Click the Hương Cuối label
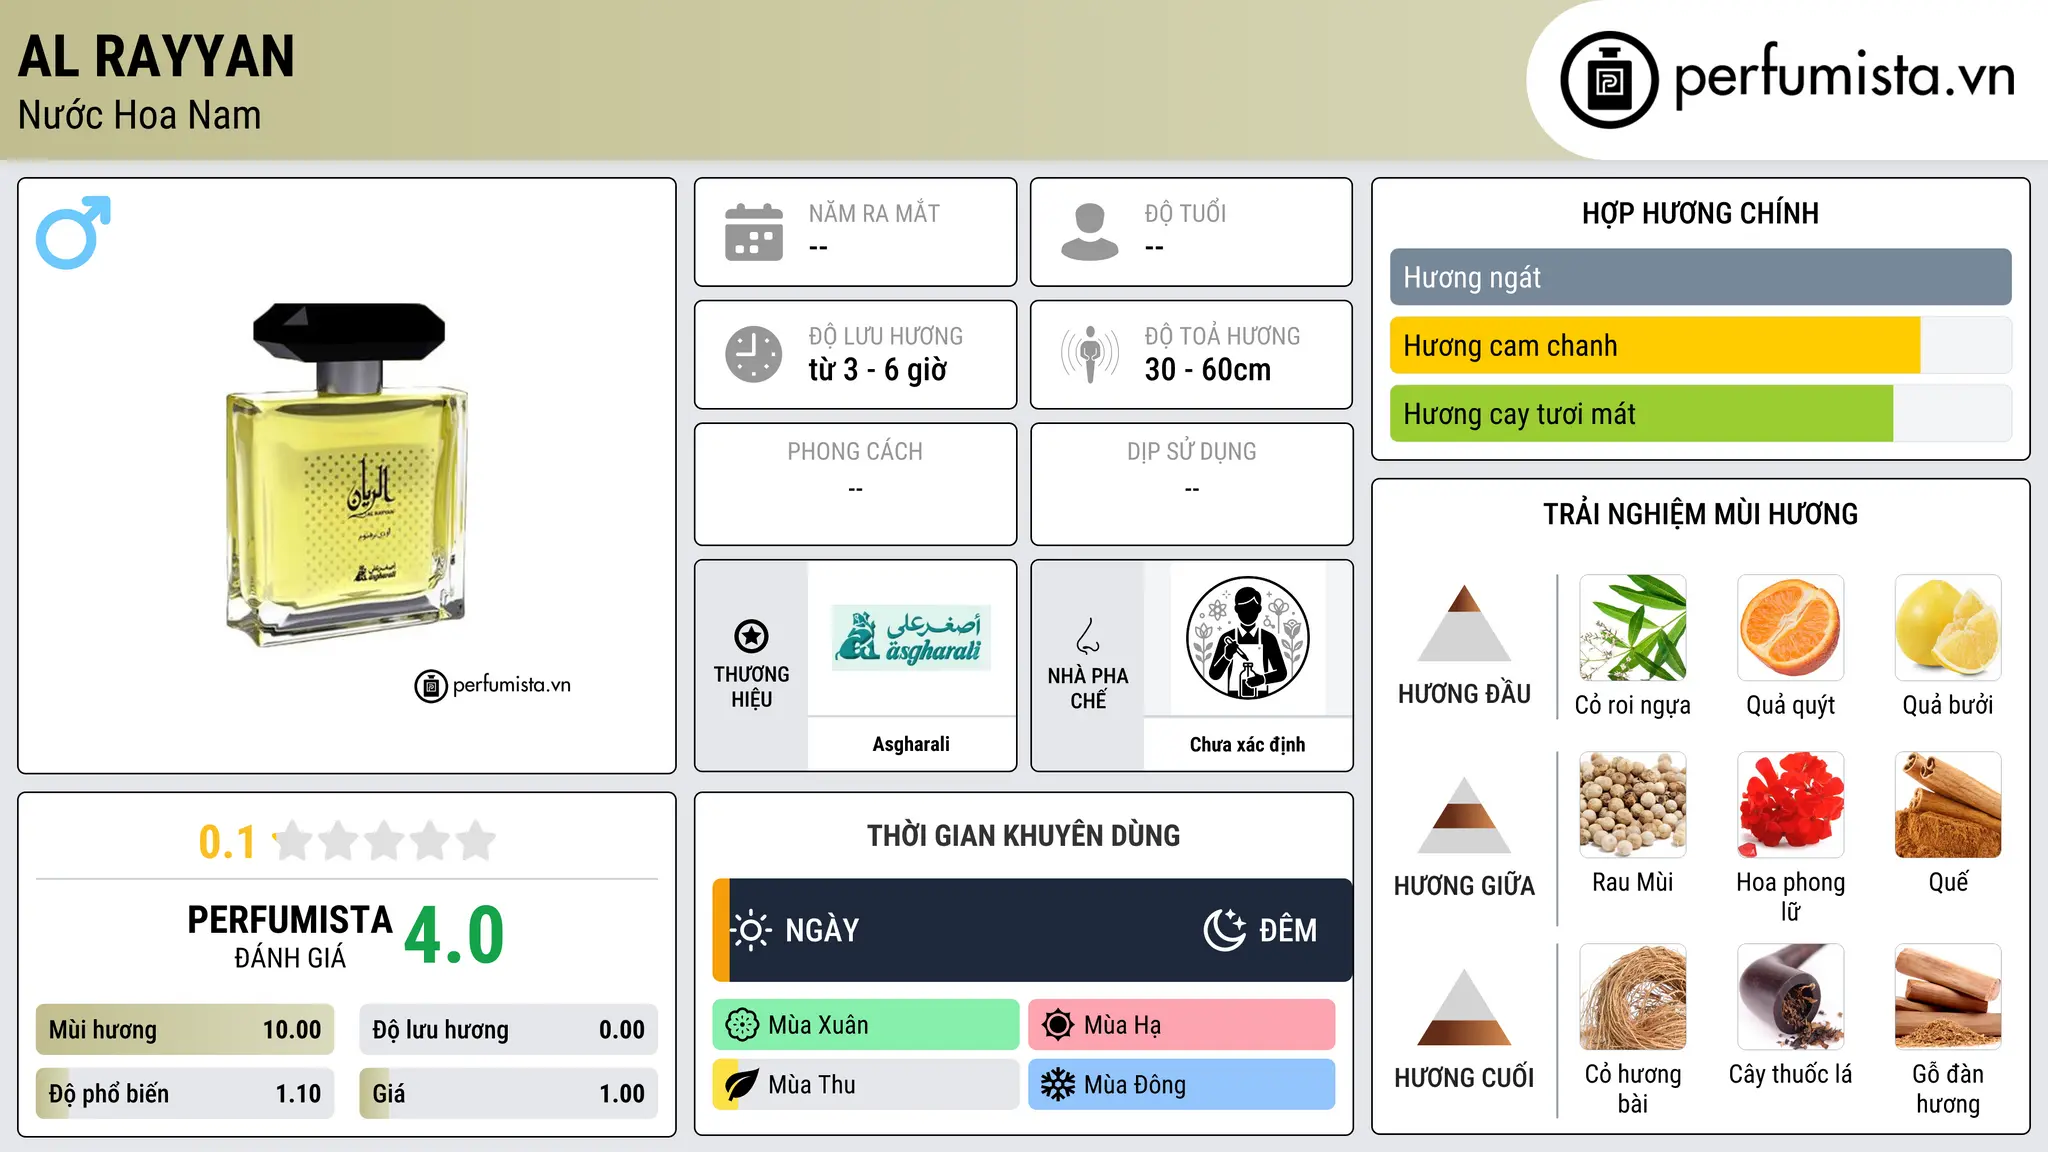This screenshot has width=2048, height=1152. click(x=1464, y=1078)
